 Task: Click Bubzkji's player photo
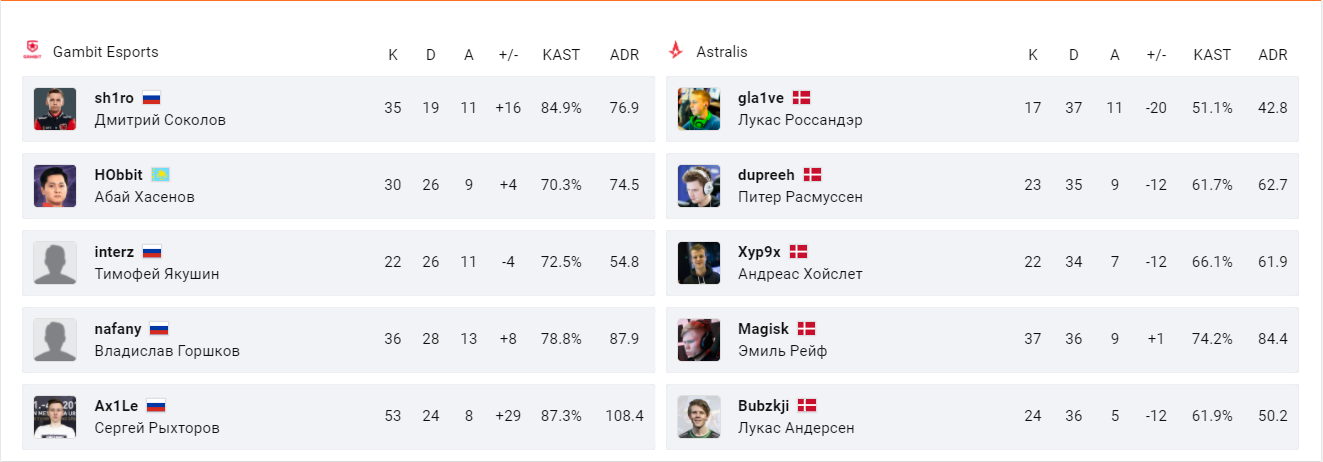point(699,416)
